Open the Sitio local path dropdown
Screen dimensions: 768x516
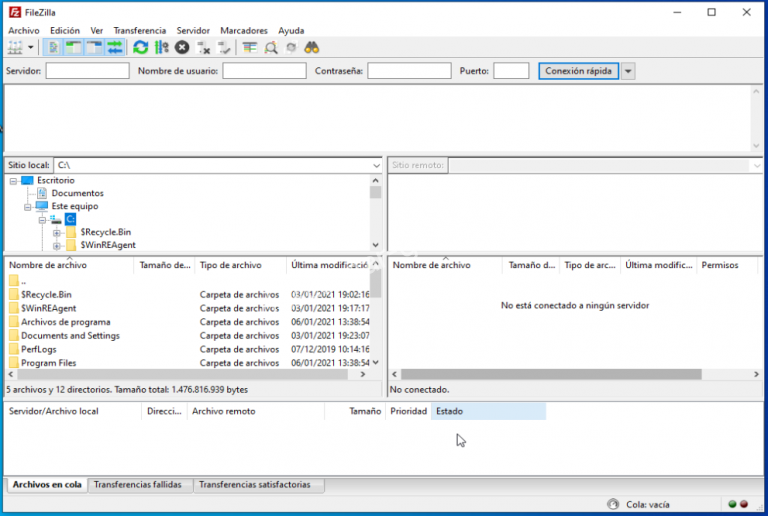coord(376,165)
